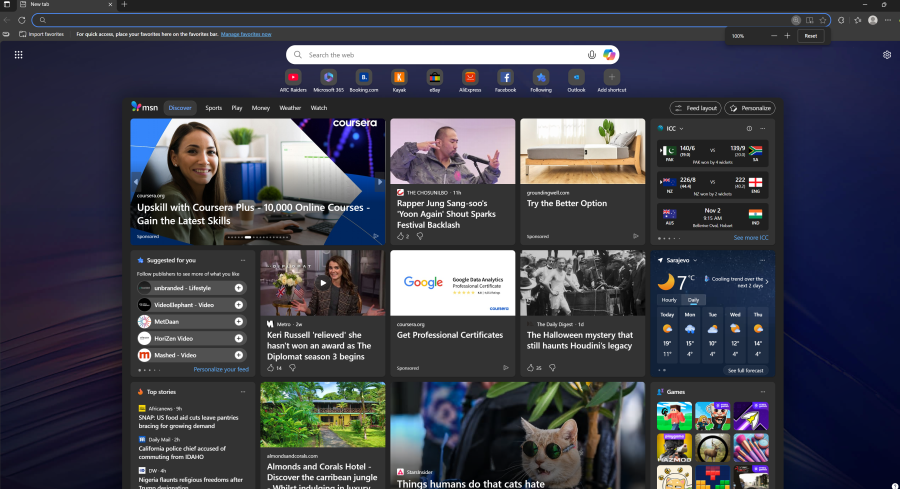Reset the zoom level to default

pyautogui.click(x=810, y=36)
